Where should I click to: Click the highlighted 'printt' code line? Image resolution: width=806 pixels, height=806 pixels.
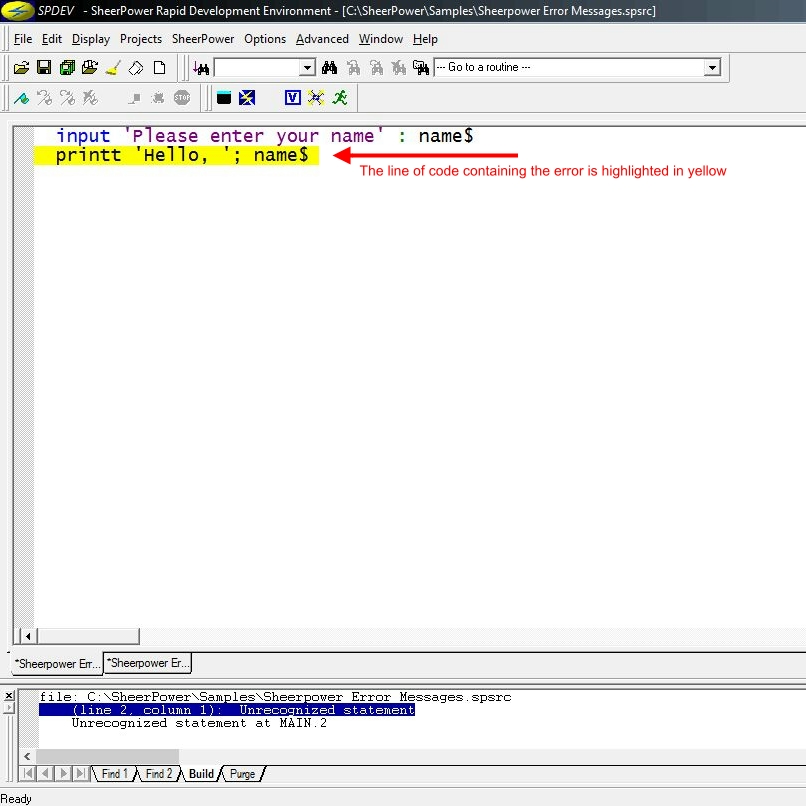176,155
